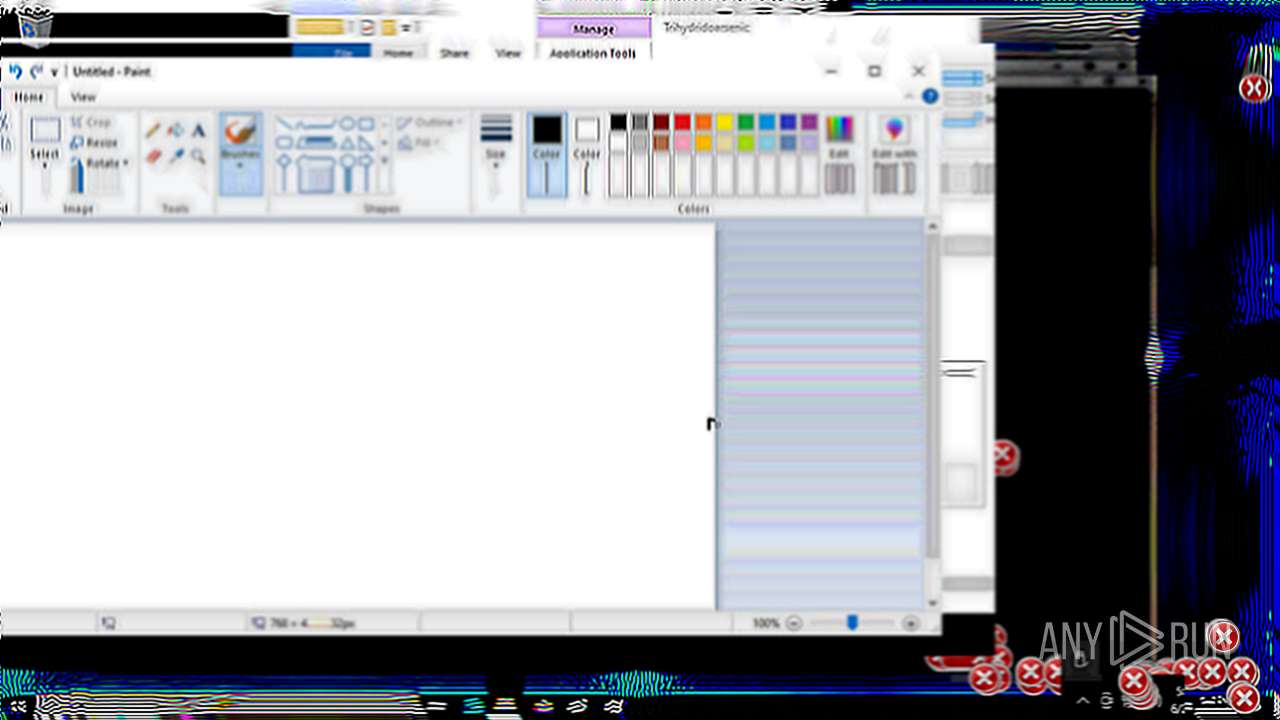
Task: Activate the rectangular Select tool
Action: point(45,130)
